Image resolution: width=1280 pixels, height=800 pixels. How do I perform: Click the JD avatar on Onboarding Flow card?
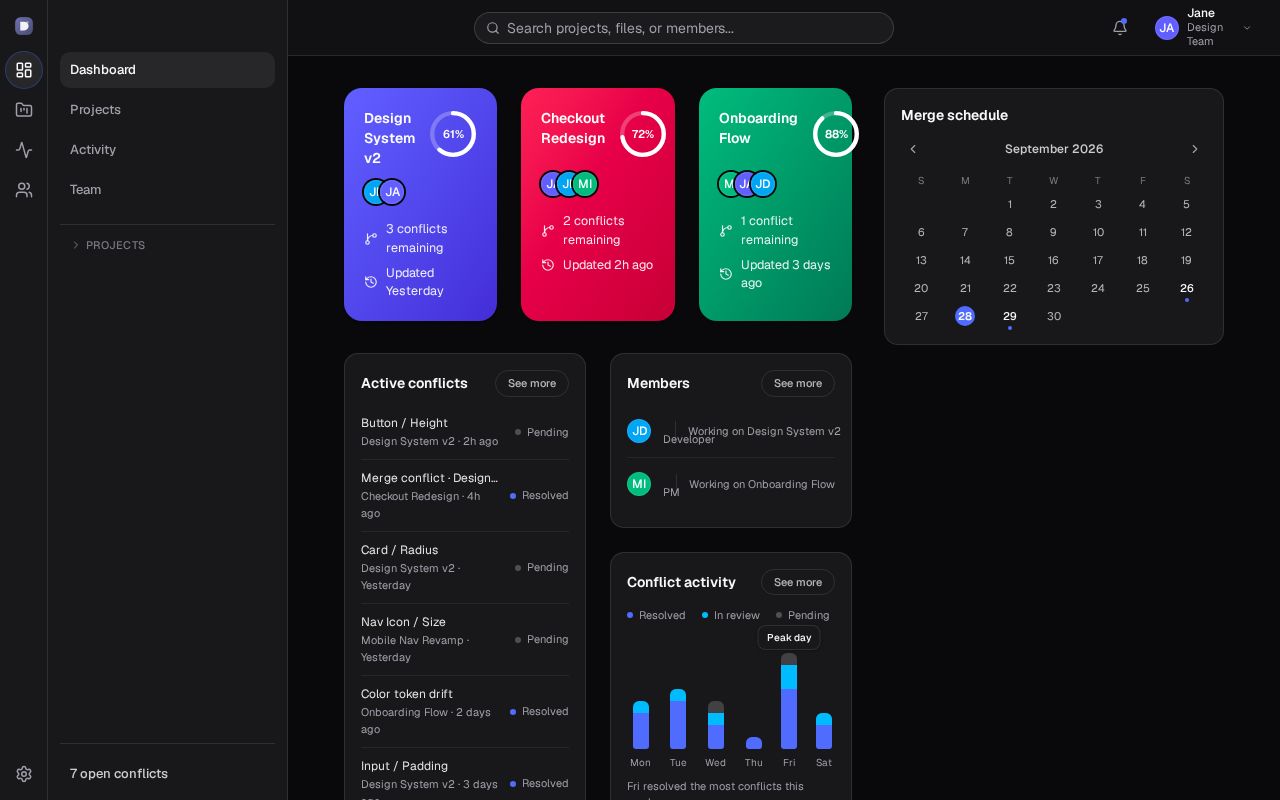point(763,184)
